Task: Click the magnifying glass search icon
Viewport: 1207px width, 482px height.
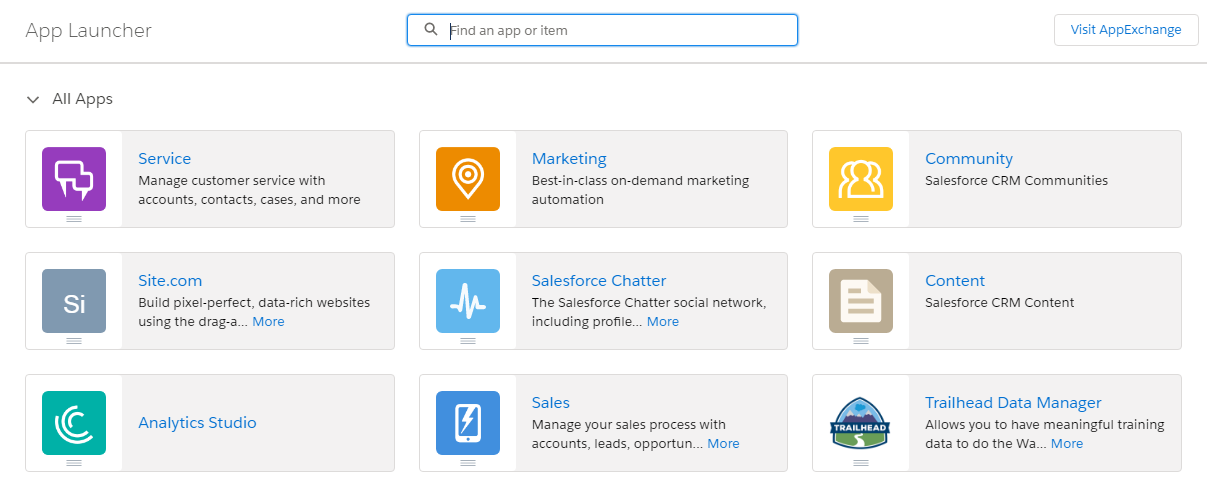Action: pyautogui.click(x=431, y=30)
